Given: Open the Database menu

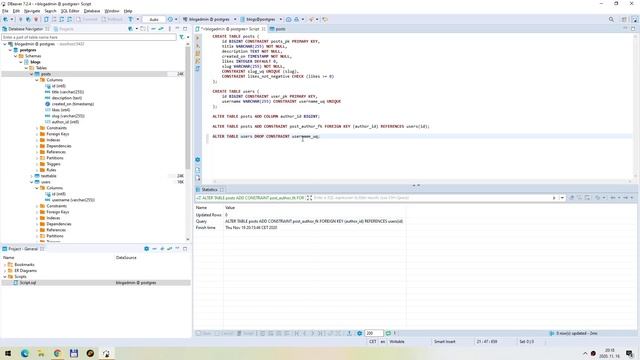Looking at the screenshot, I should click(92, 11).
